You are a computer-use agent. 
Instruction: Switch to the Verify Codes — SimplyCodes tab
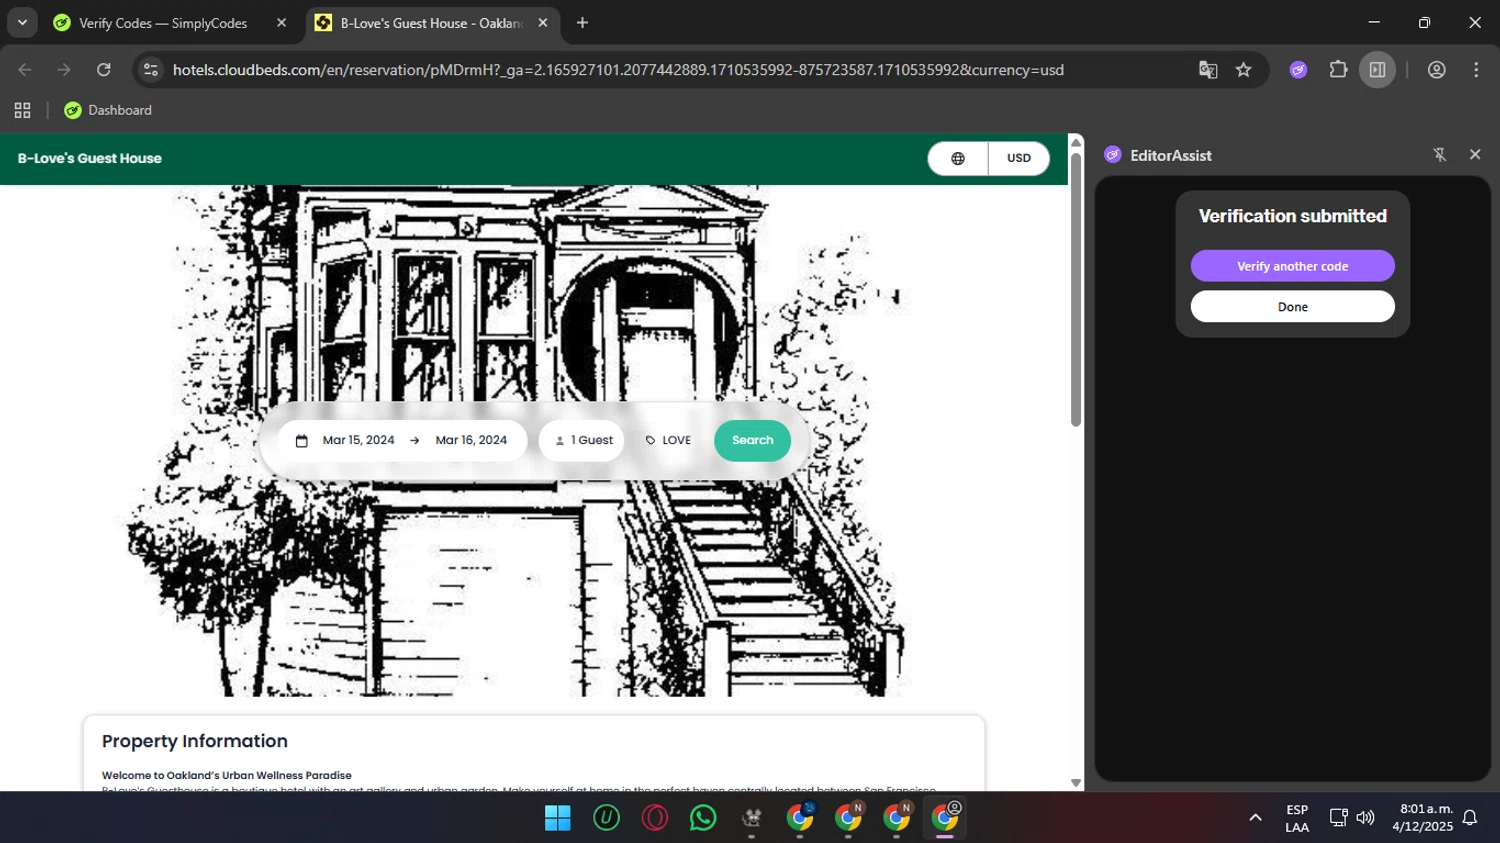point(163,23)
